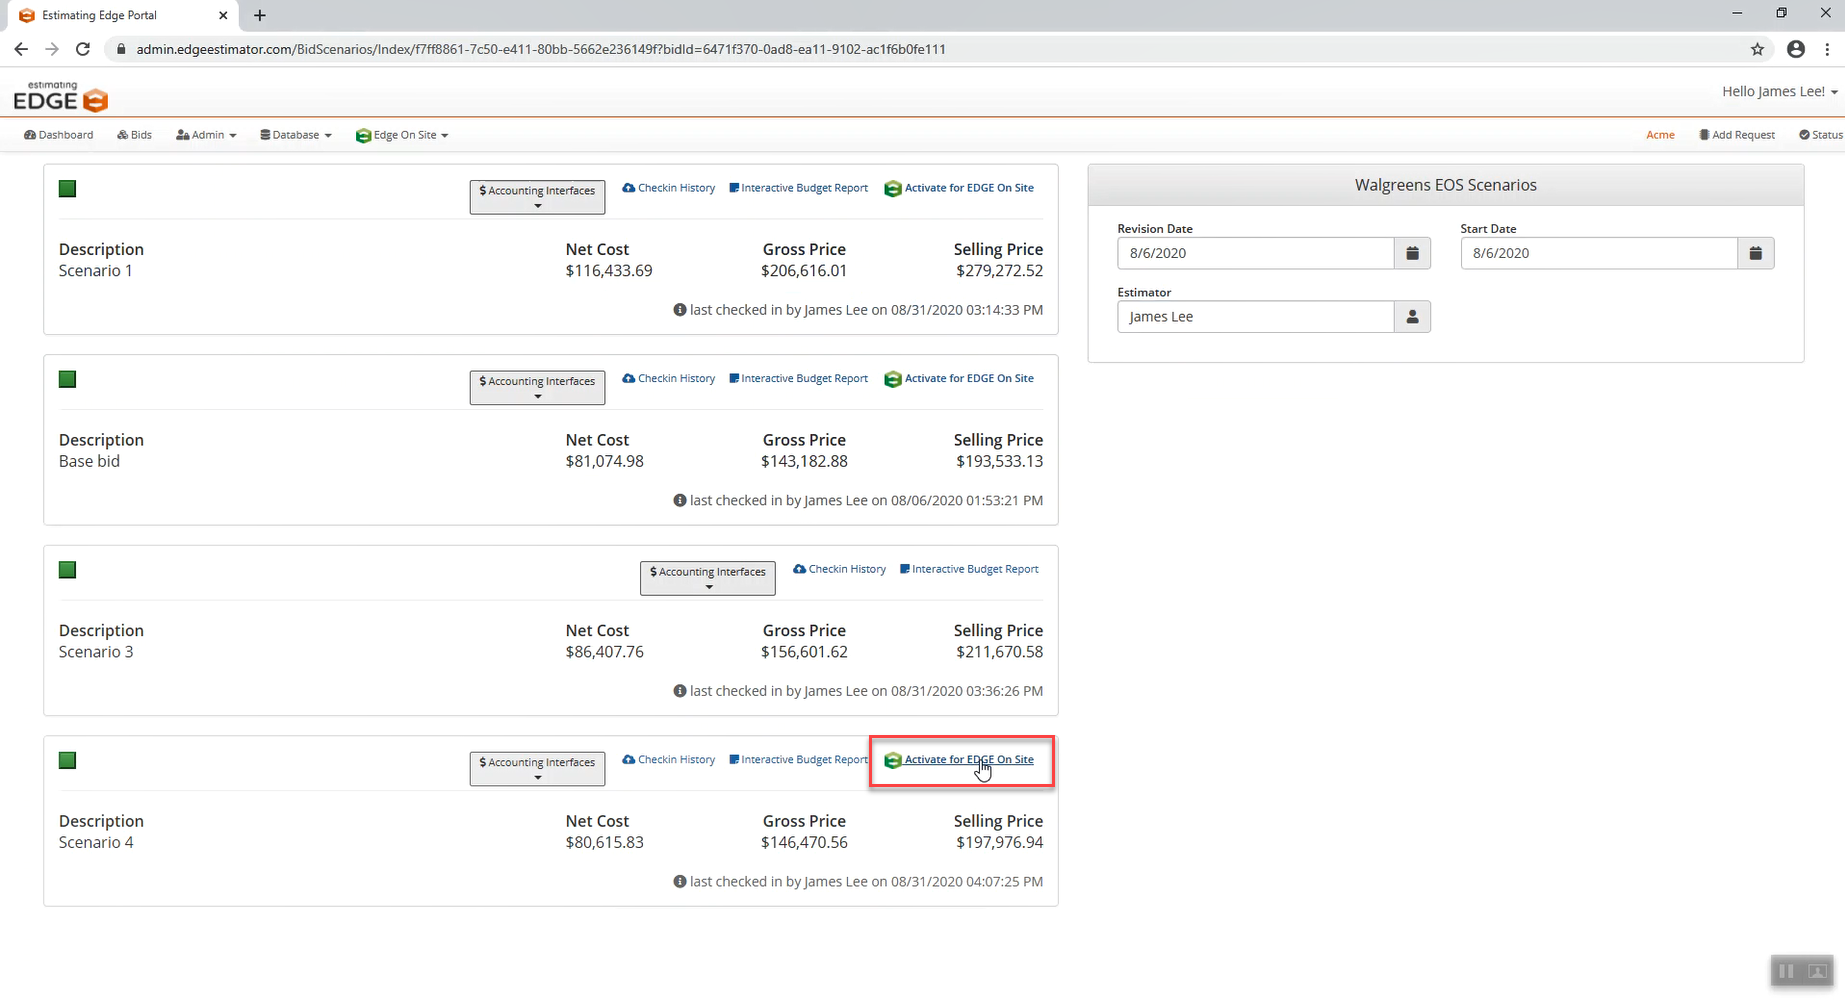
Task: Bookmark this page with the star icon
Action: pos(1757,49)
